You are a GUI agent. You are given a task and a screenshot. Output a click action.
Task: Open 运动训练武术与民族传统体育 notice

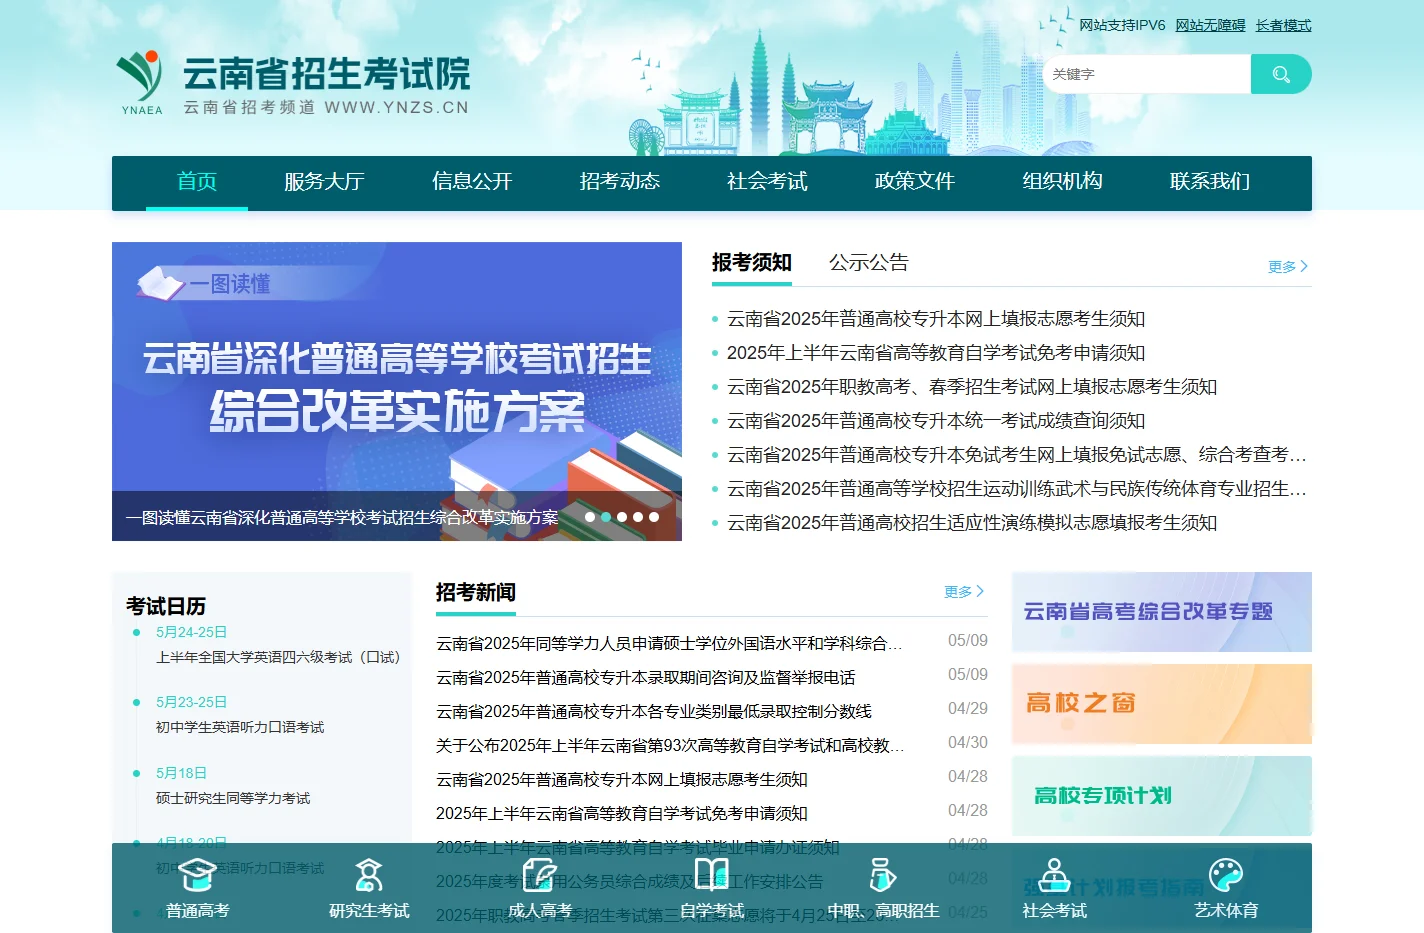tap(1017, 489)
